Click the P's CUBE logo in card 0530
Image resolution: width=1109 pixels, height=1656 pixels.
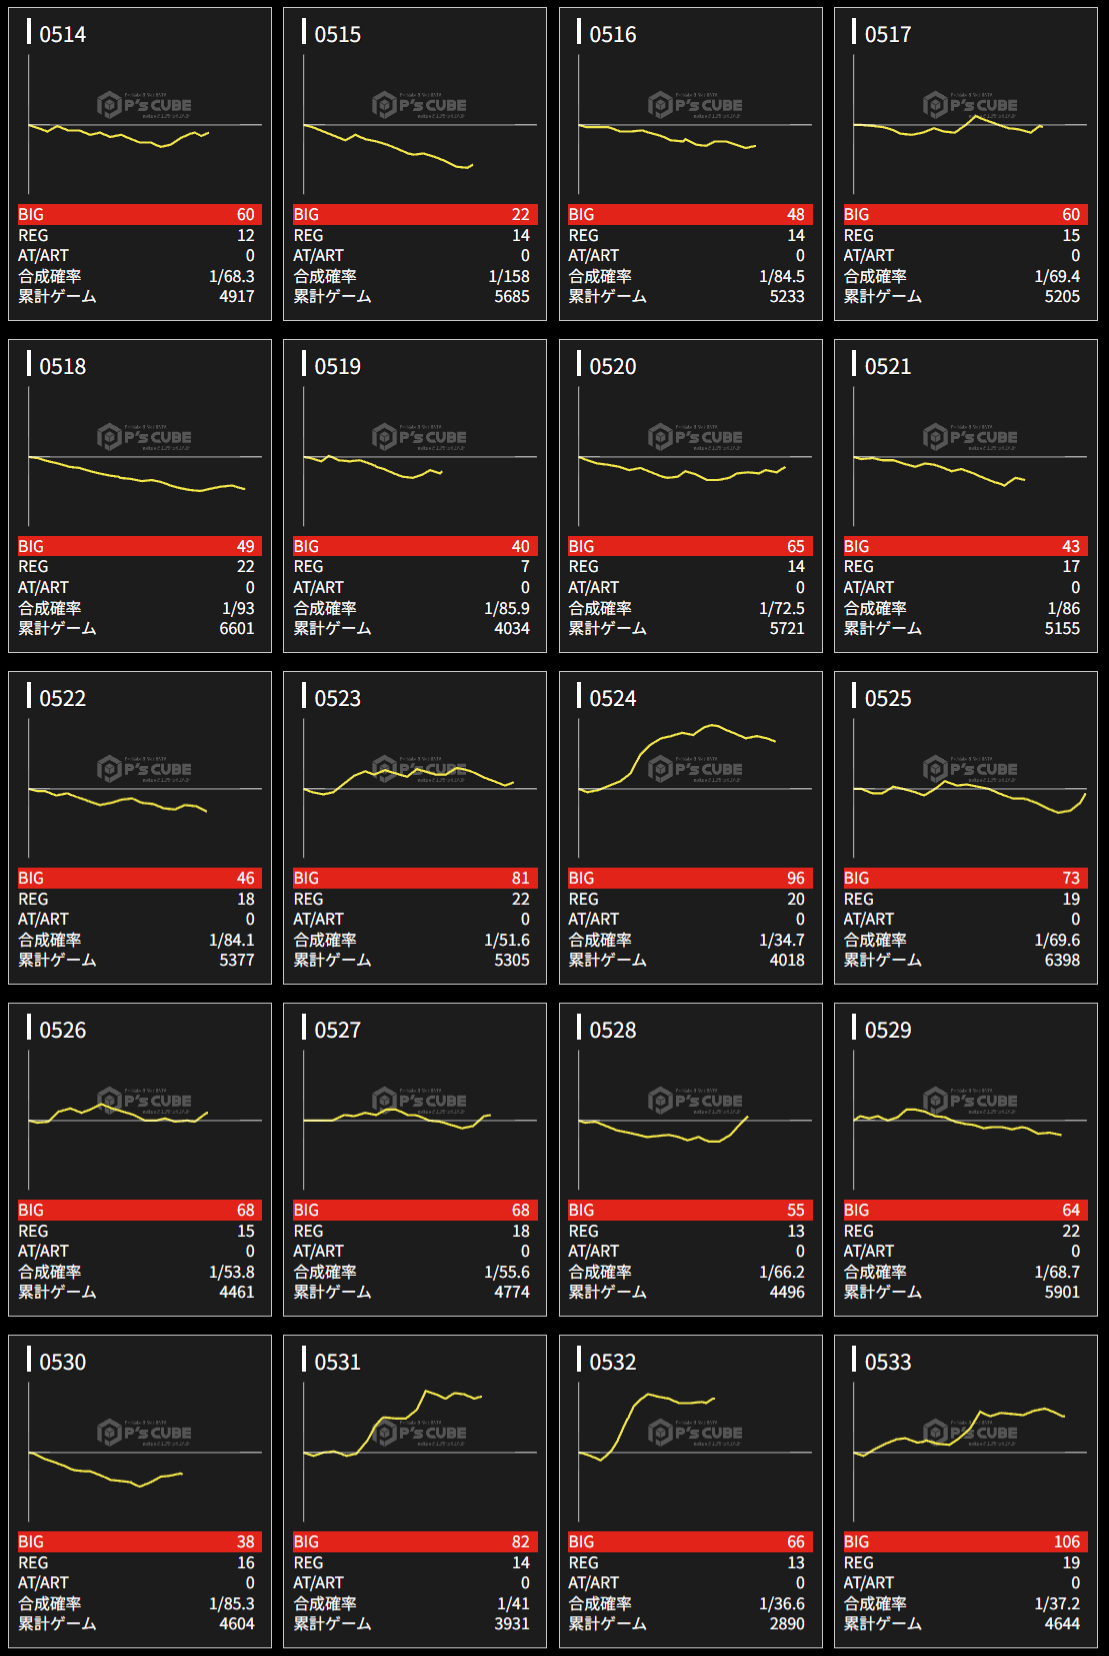coord(145,1433)
